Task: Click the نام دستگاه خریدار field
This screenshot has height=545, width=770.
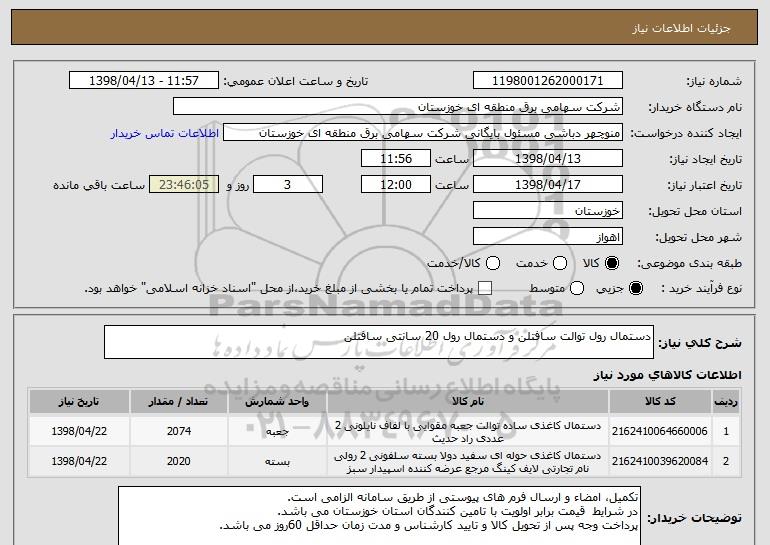Action: click(398, 107)
